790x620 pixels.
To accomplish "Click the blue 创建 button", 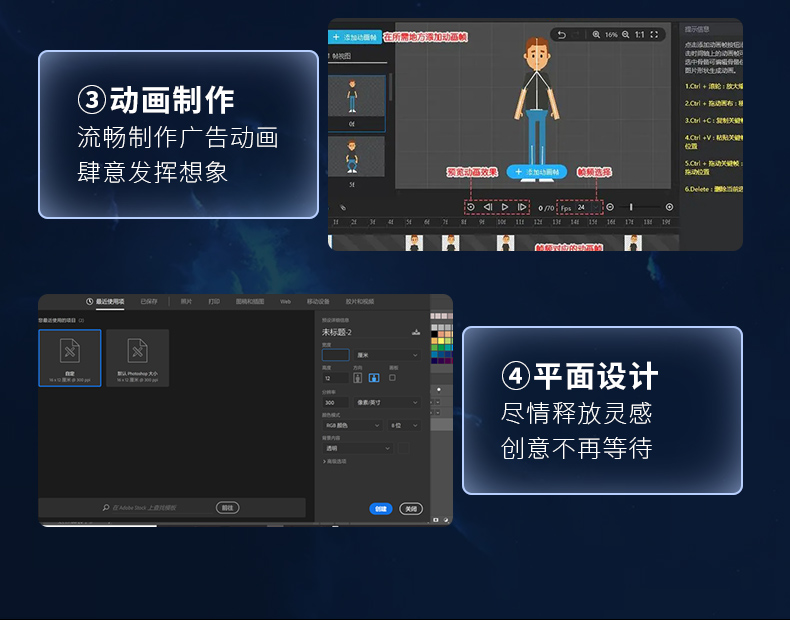I will point(380,508).
